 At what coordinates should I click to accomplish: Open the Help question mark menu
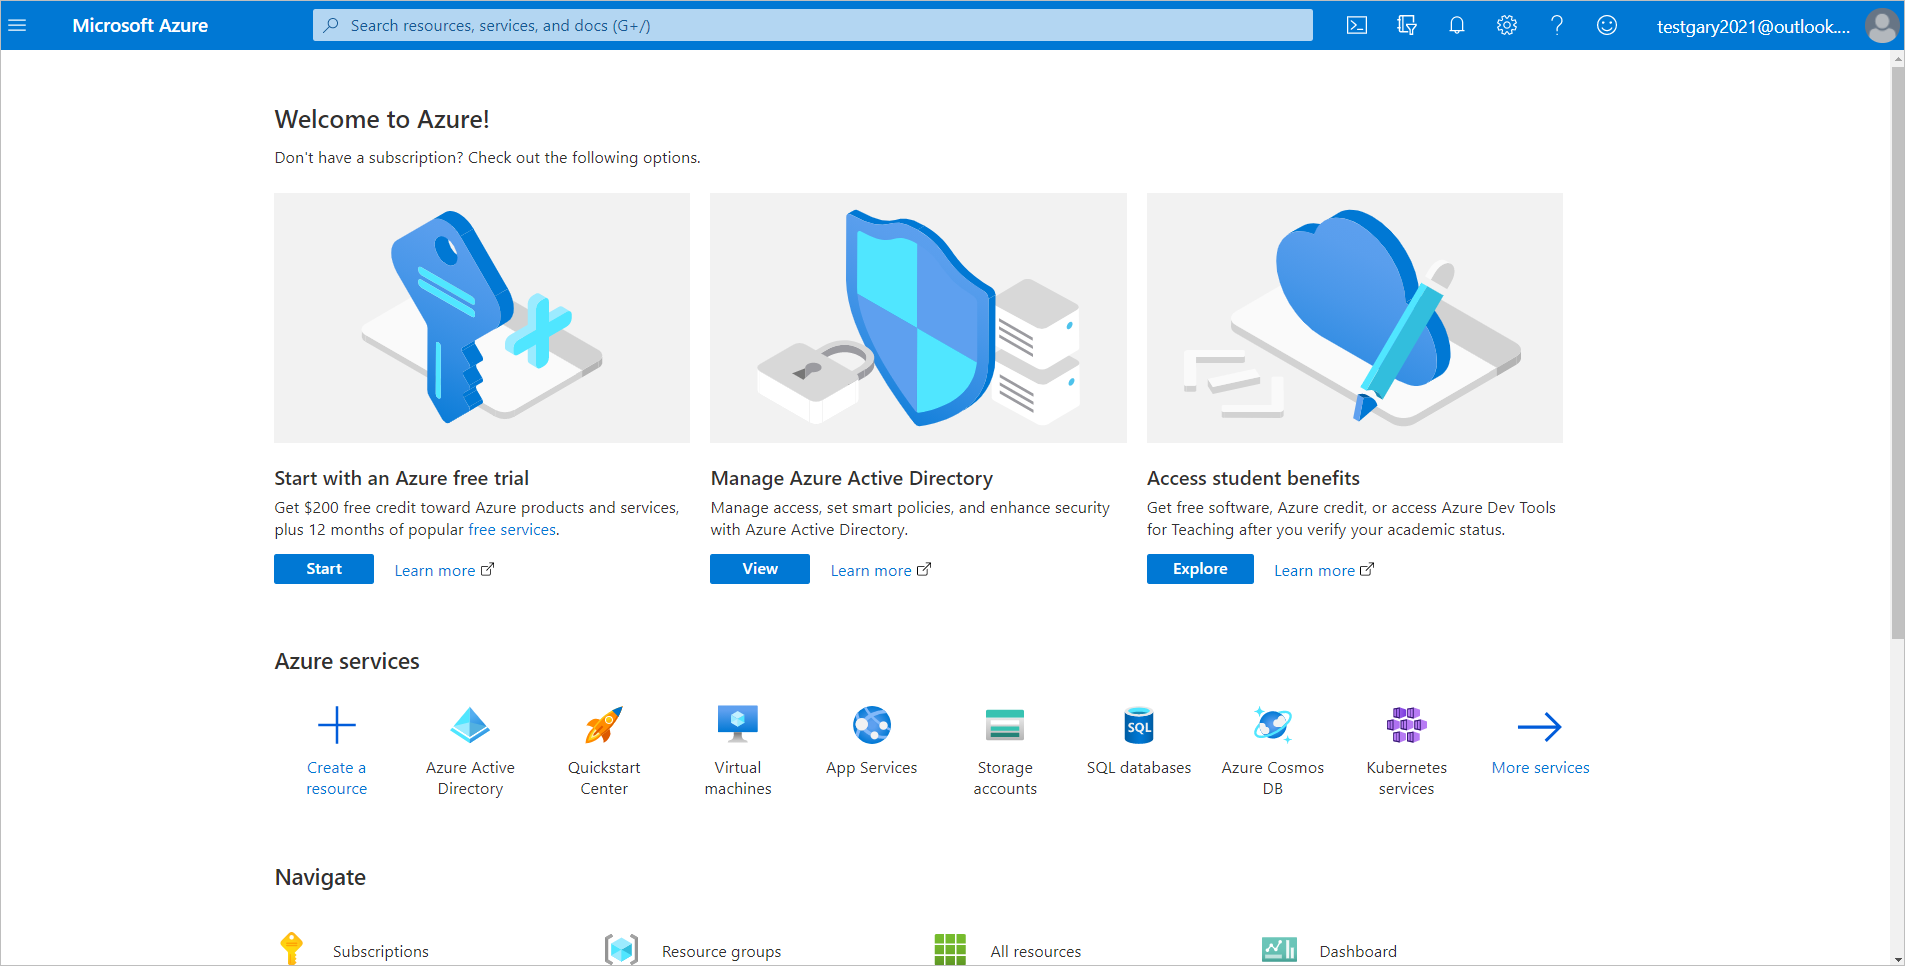click(1556, 25)
